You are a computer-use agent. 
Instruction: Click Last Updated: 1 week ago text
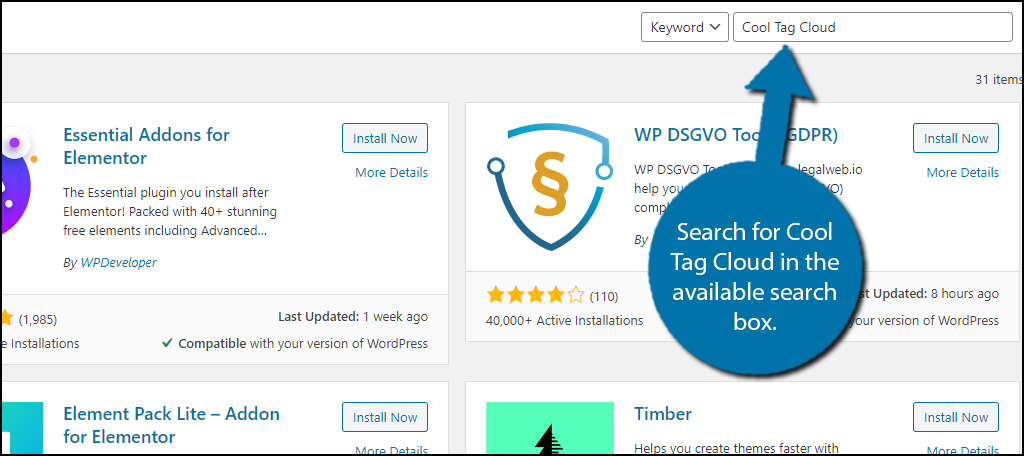tap(353, 317)
